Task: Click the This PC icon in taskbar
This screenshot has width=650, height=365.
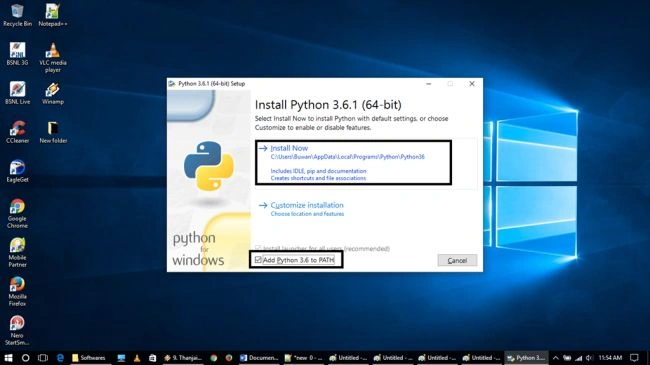Action: tap(121, 358)
